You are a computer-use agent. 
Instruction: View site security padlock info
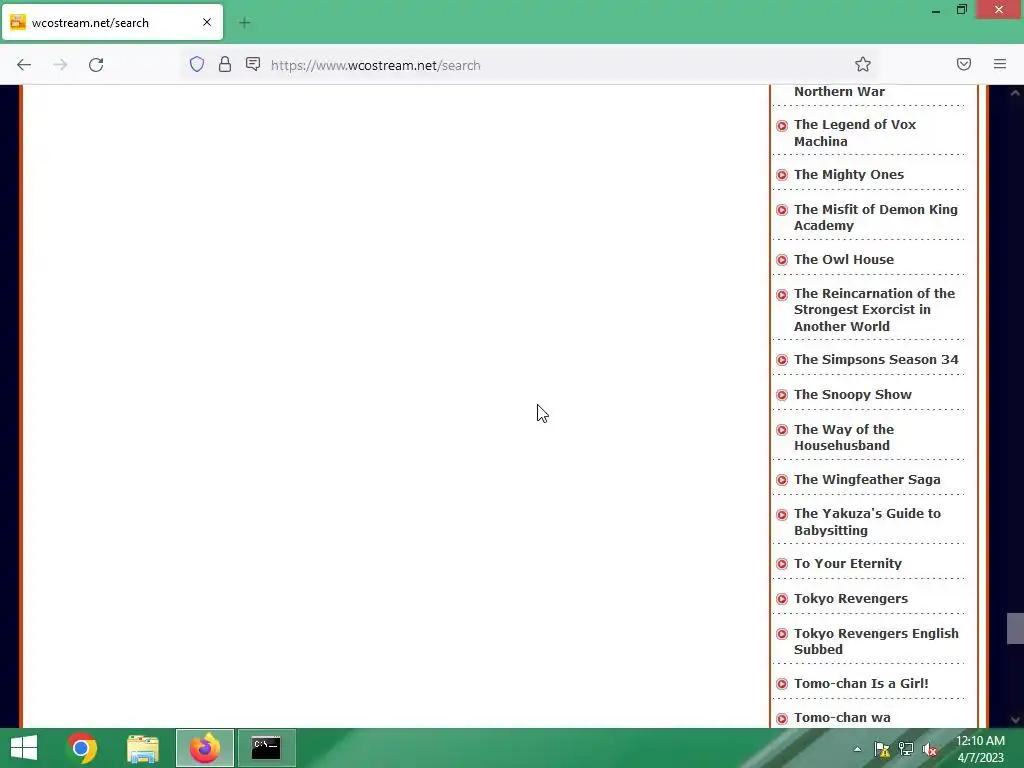[x=225, y=64]
